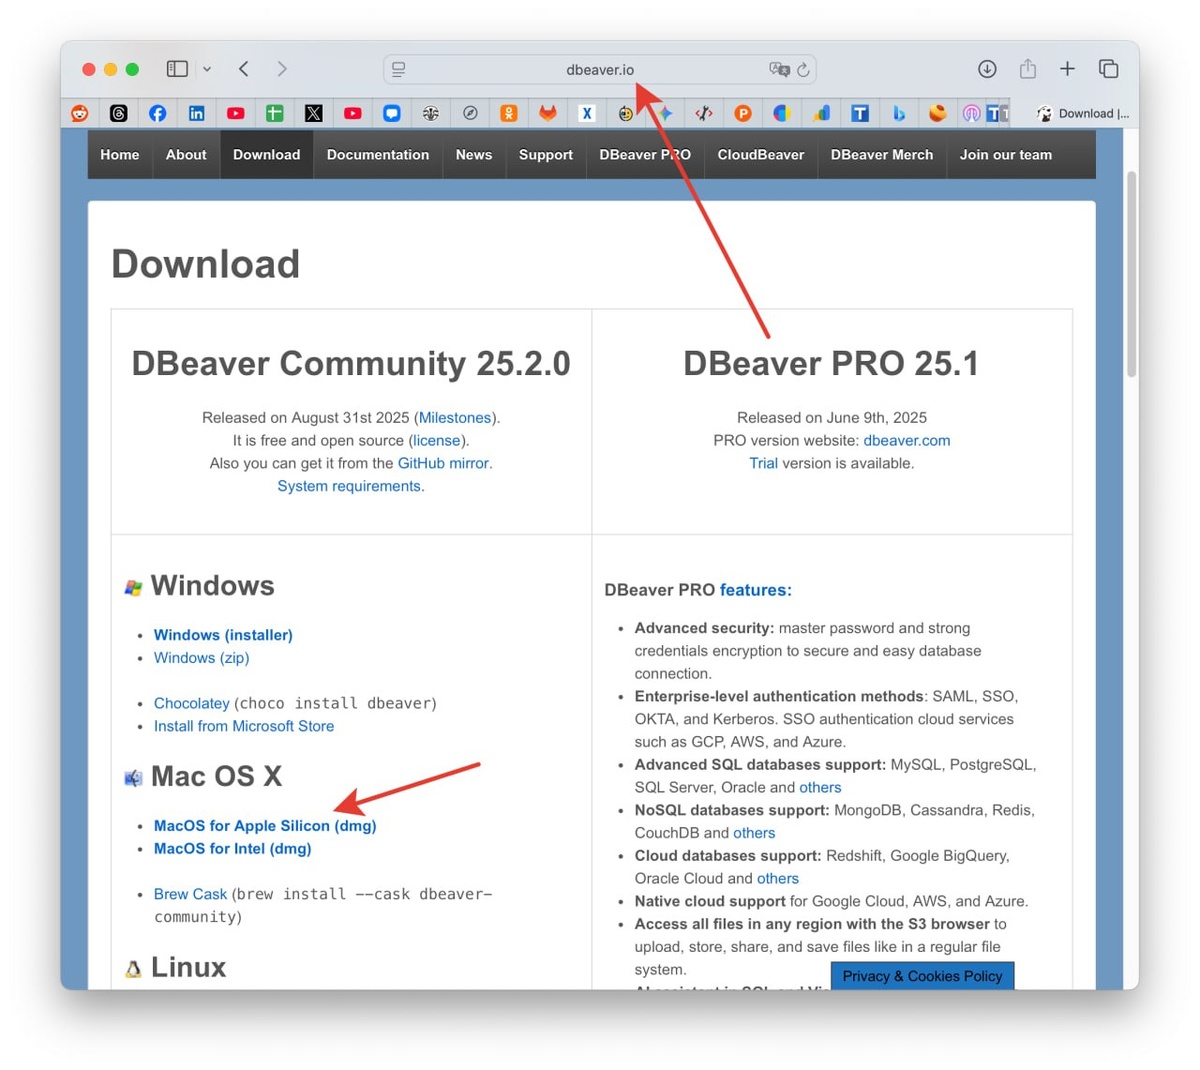Click others link after SQL Server, Oracle
The width and height of the screenshot is (1200, 1070).
point(820,788)
